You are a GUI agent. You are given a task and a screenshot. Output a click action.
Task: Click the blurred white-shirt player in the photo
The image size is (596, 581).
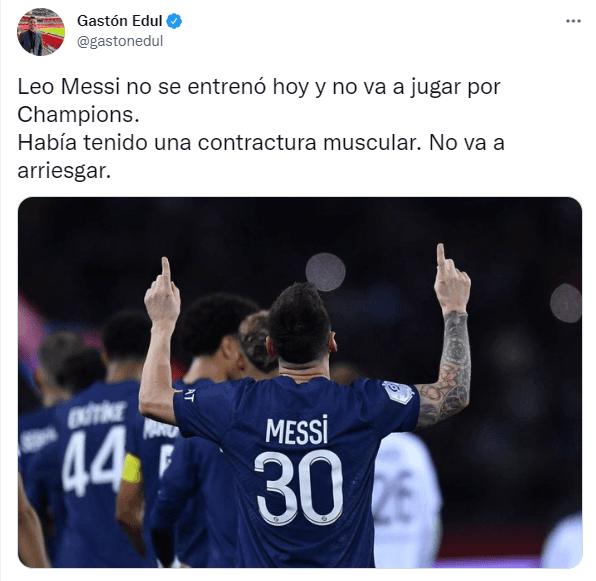(x=407, y=500)
